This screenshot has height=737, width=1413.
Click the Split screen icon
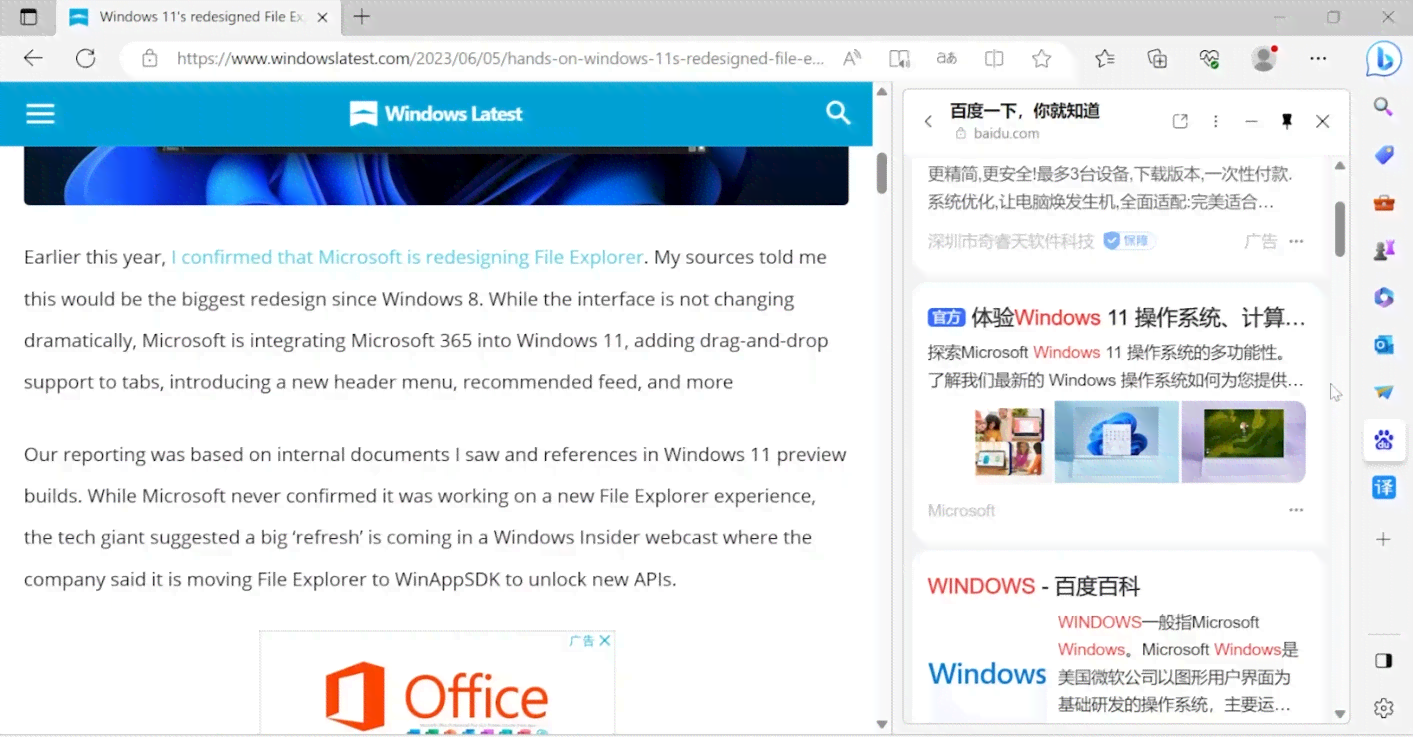pos(994,58)
